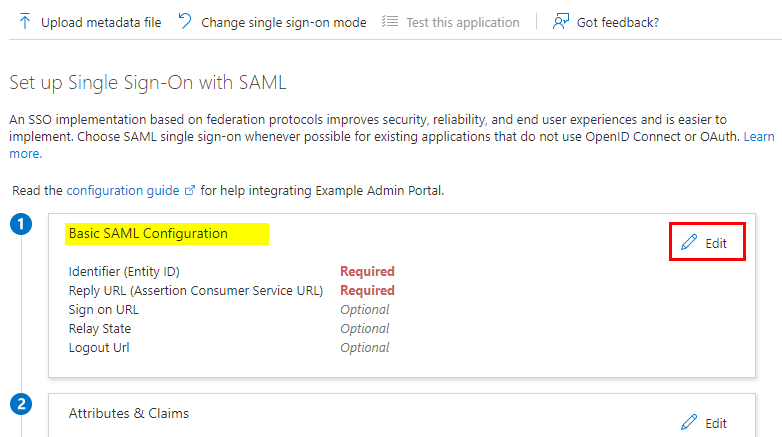
Task: Click the Basic SAML Configuration heading
Action: [148, 233]
